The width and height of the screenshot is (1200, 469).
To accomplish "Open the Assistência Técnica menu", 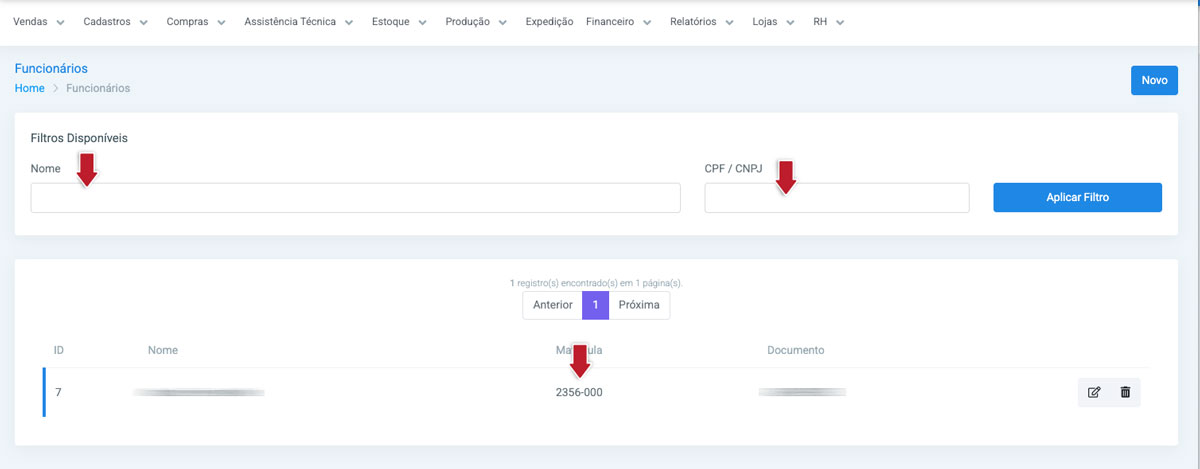I will pos(298,22).
